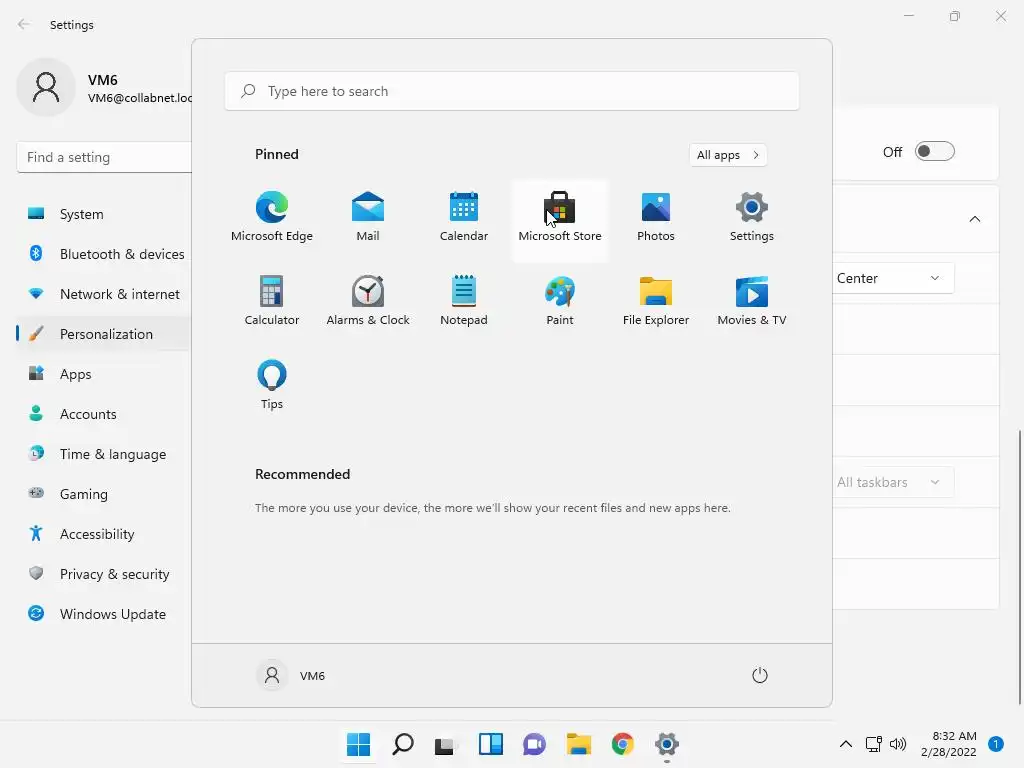The image size is (1024, 768).
Task: Open the All taskbars dropdown
Action: coord(893,482)
